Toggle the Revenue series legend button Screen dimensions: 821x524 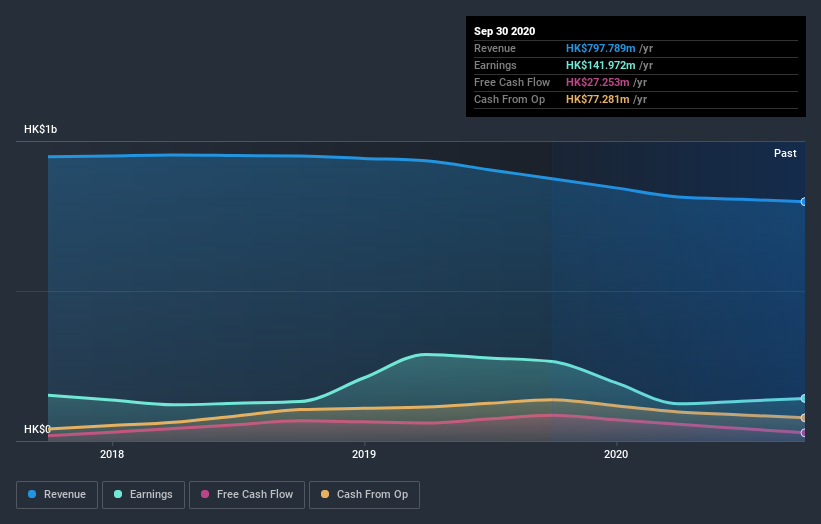(57, 495)
